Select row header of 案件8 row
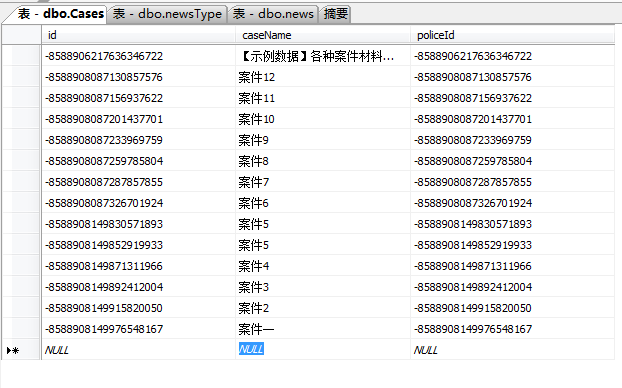Screen dimensions: 622x388 (21, 161)
